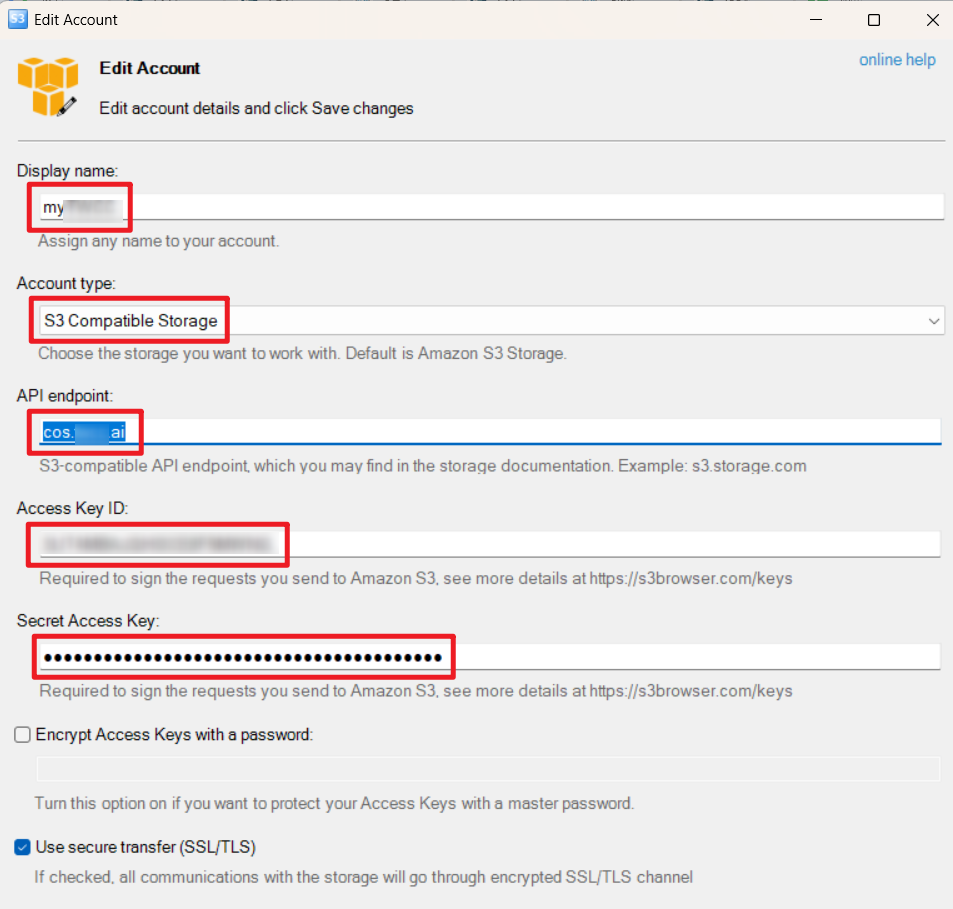Select the masked Secret Access Key field
The image size is (953, 909).
tap(490, 657)
